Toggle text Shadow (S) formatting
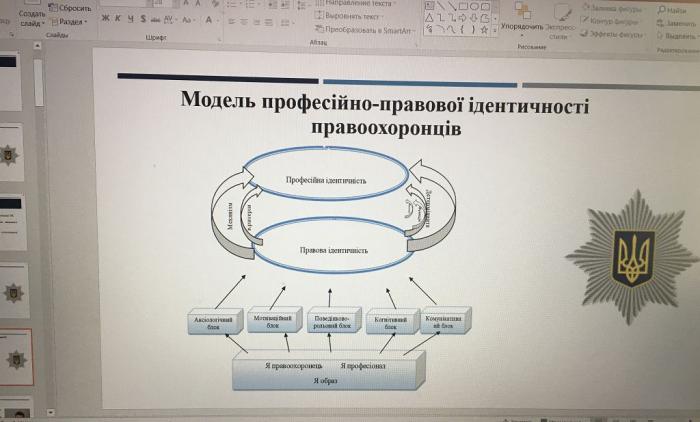The width and height of the screenshot is (700, 422). click(x=142, y=18)
